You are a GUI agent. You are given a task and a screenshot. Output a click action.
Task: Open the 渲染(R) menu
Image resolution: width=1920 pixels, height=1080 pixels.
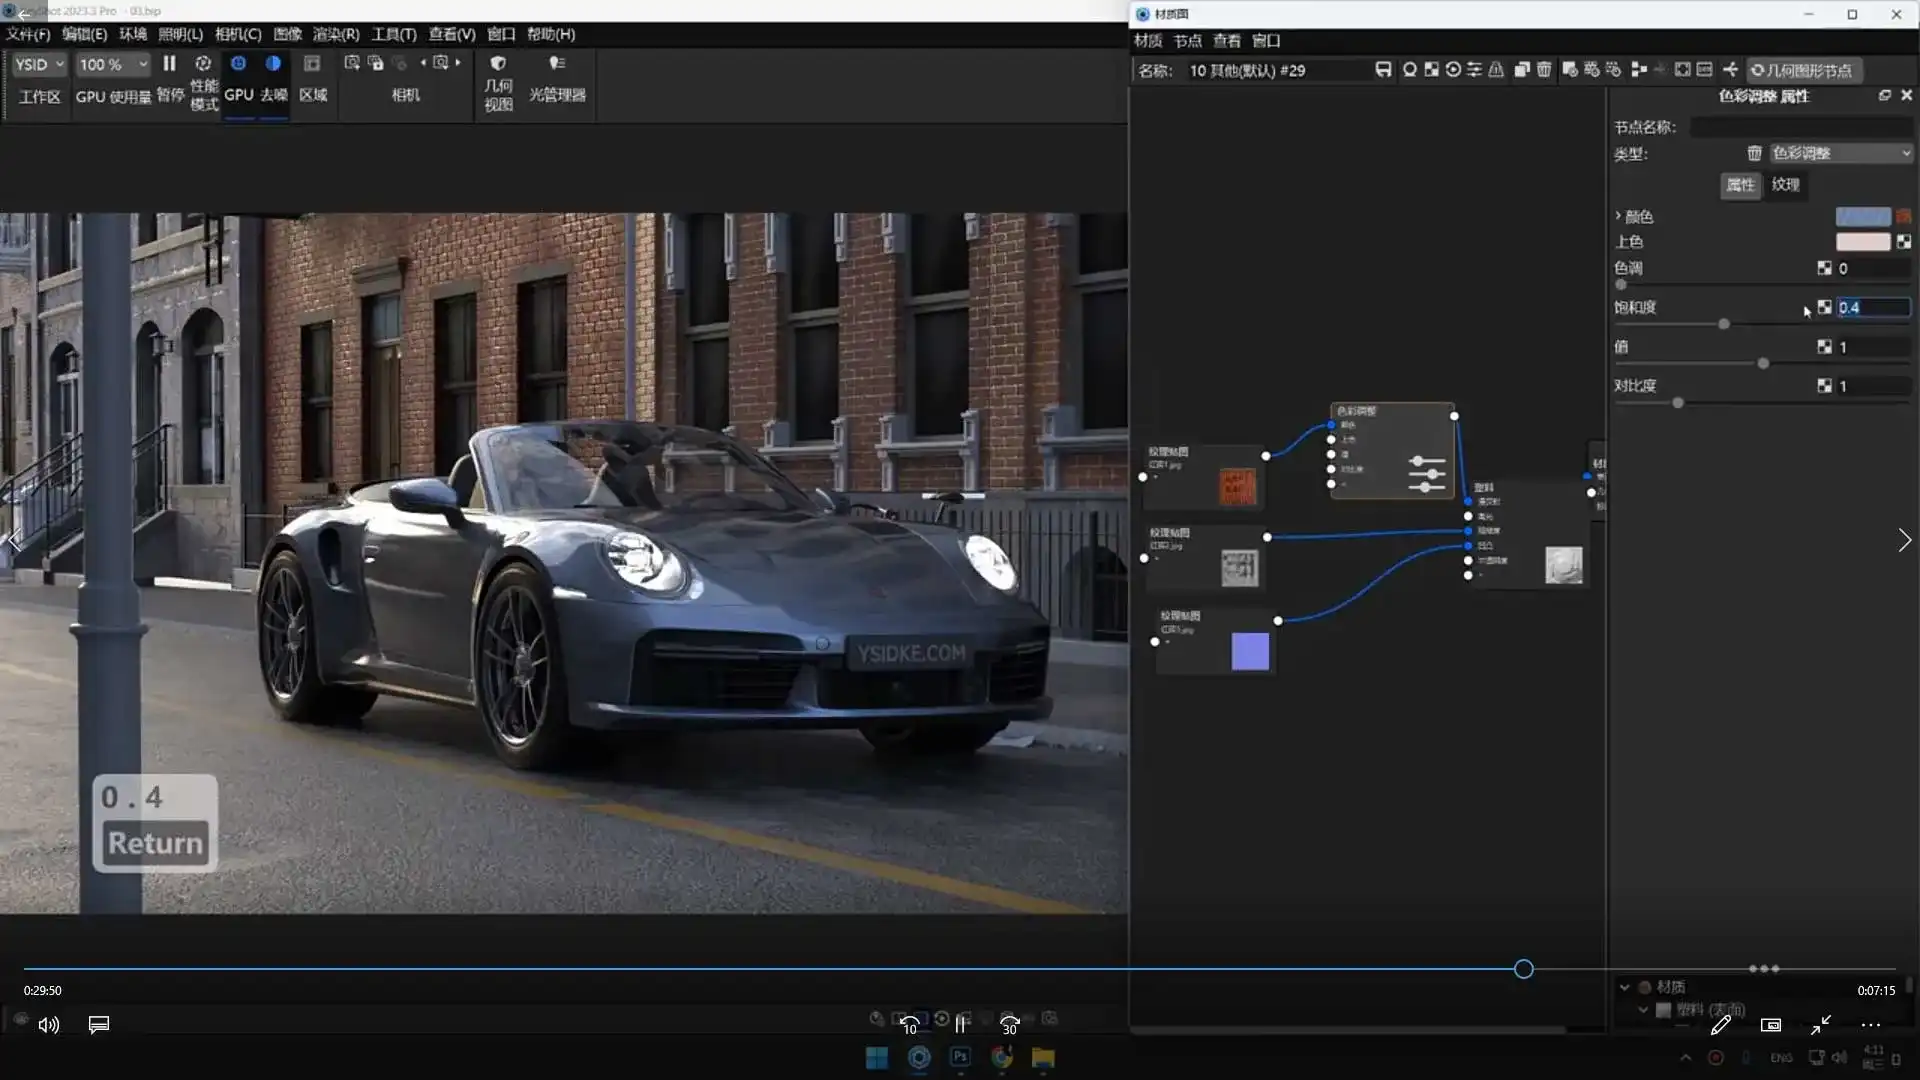(335, 34)
